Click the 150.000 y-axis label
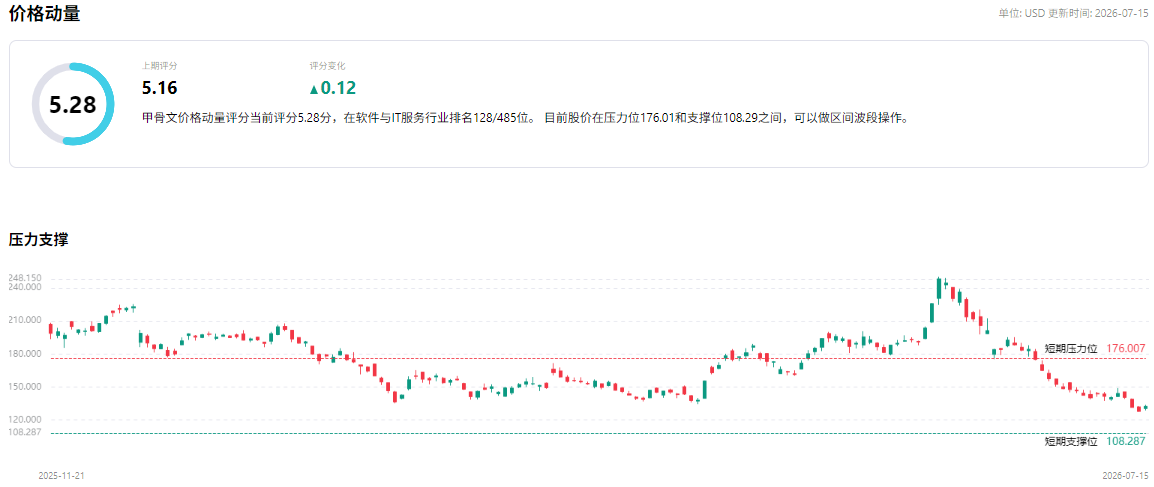Image resolution: width=1154 pixels, height=487 pixels. click(x=25, y=386)
